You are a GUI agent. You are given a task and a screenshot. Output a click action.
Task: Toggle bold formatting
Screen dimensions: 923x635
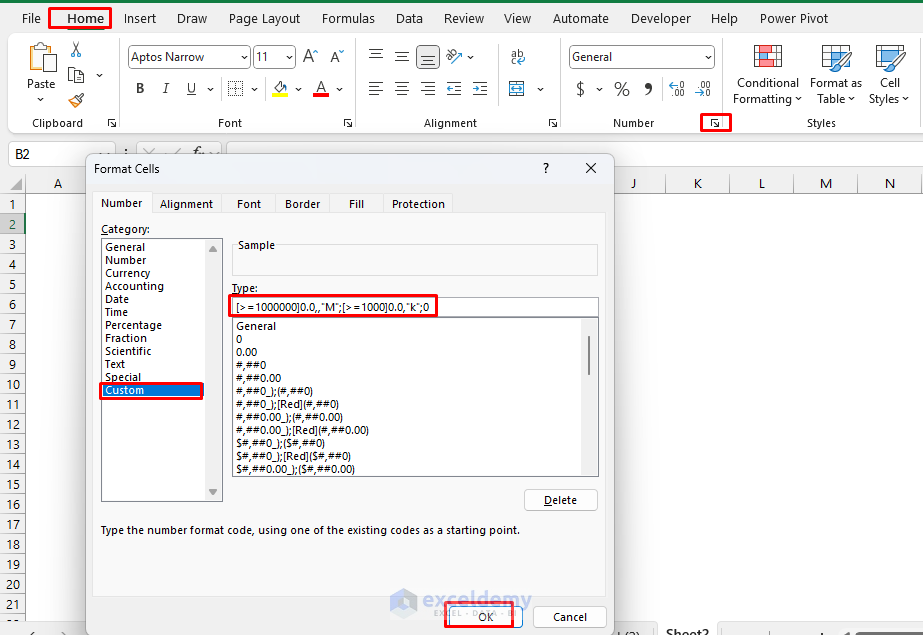pyautogui.click(x=140, y=88)
